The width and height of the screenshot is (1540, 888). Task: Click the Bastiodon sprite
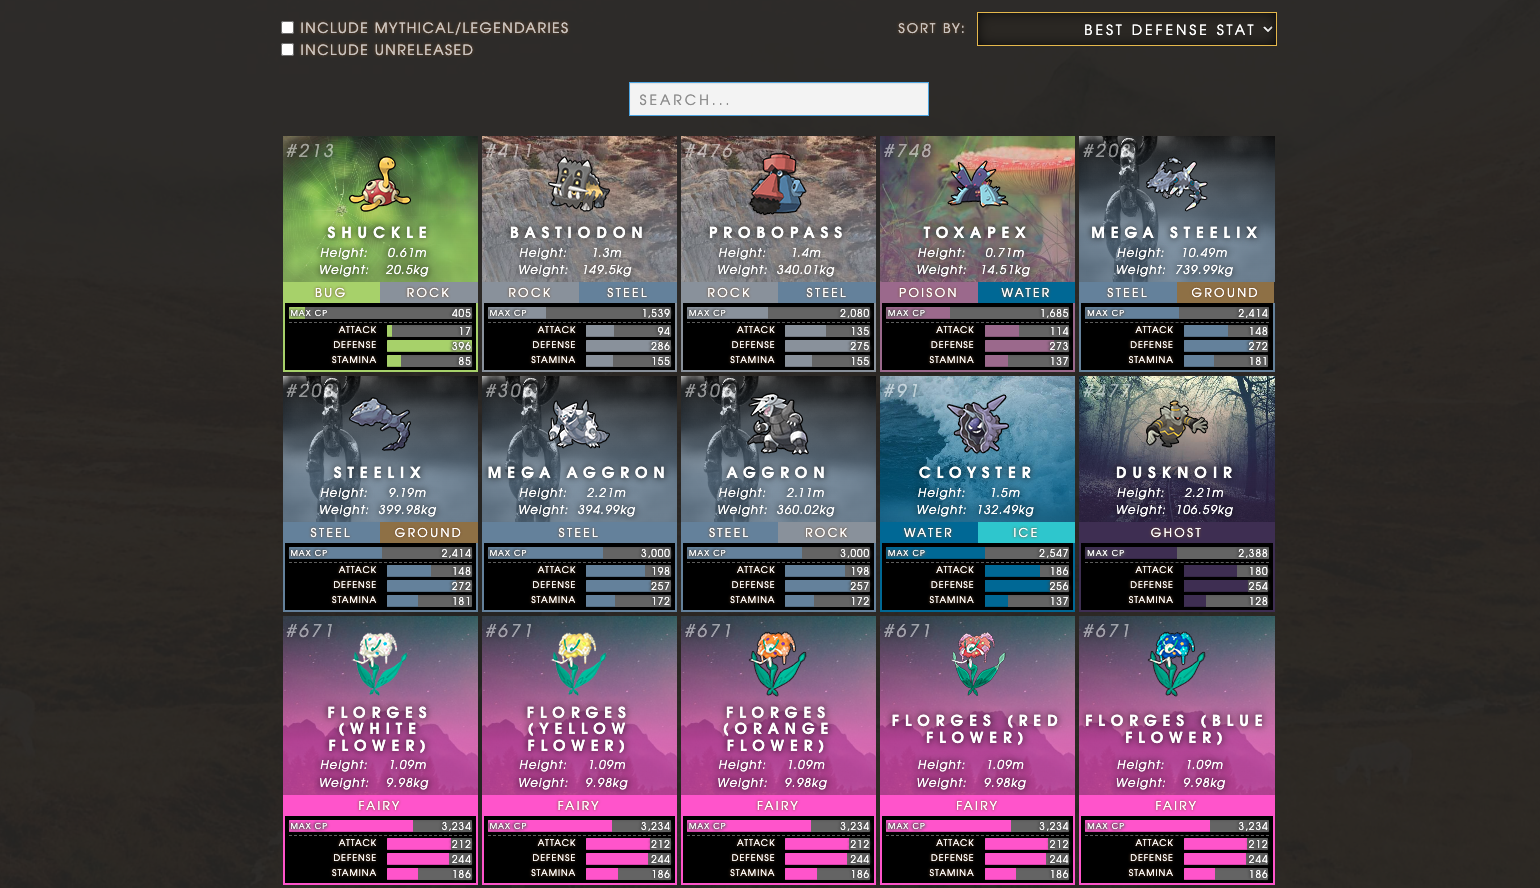tap(578, 184)
